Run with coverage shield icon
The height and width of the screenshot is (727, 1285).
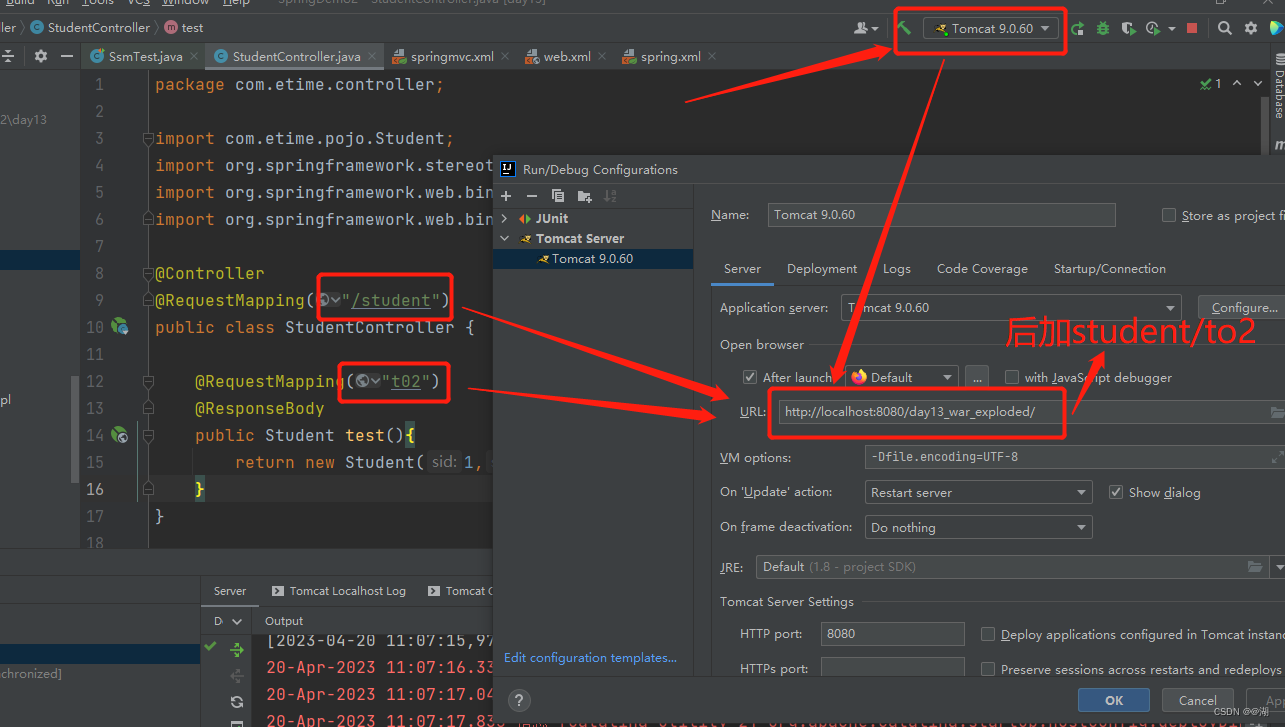(1128, 29)
